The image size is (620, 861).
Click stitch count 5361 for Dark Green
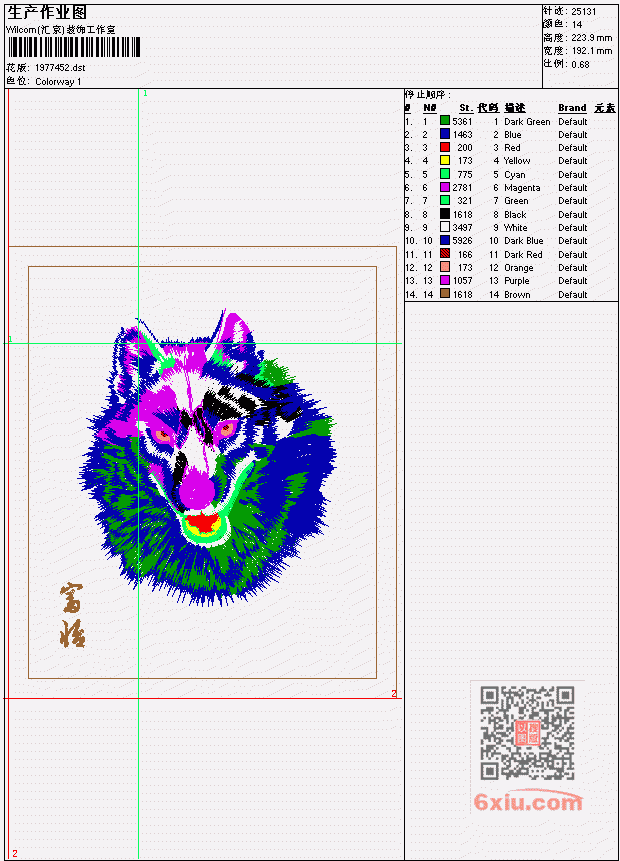click(x=462, y=121)
